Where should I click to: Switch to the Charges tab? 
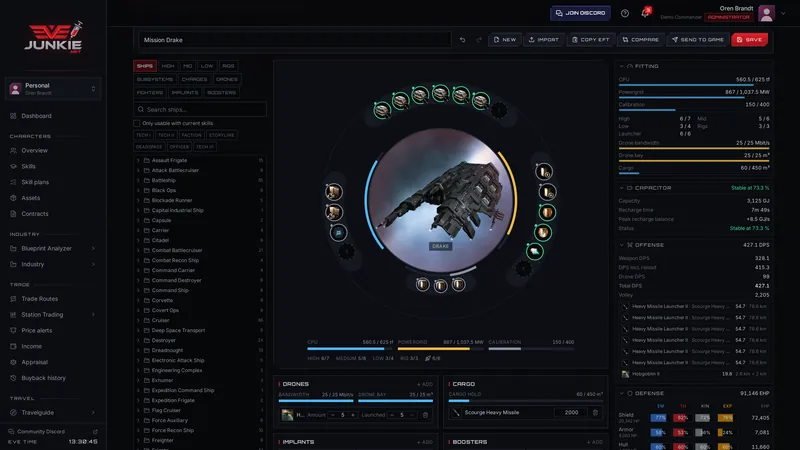194,79
